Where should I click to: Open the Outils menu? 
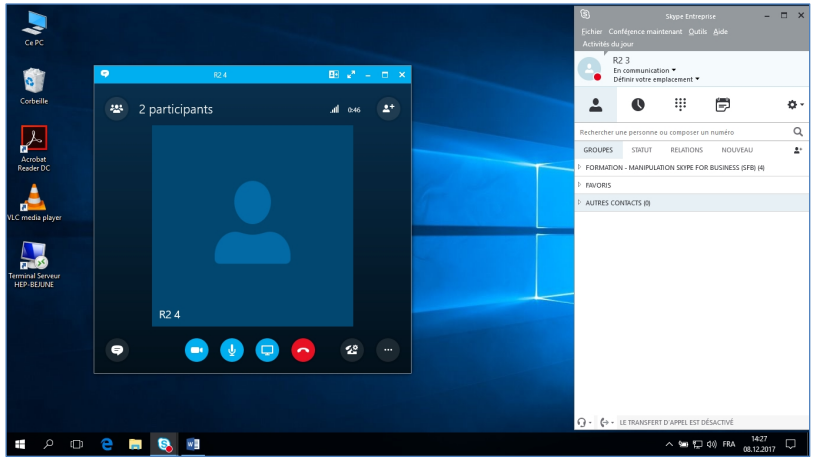[698, 32]
